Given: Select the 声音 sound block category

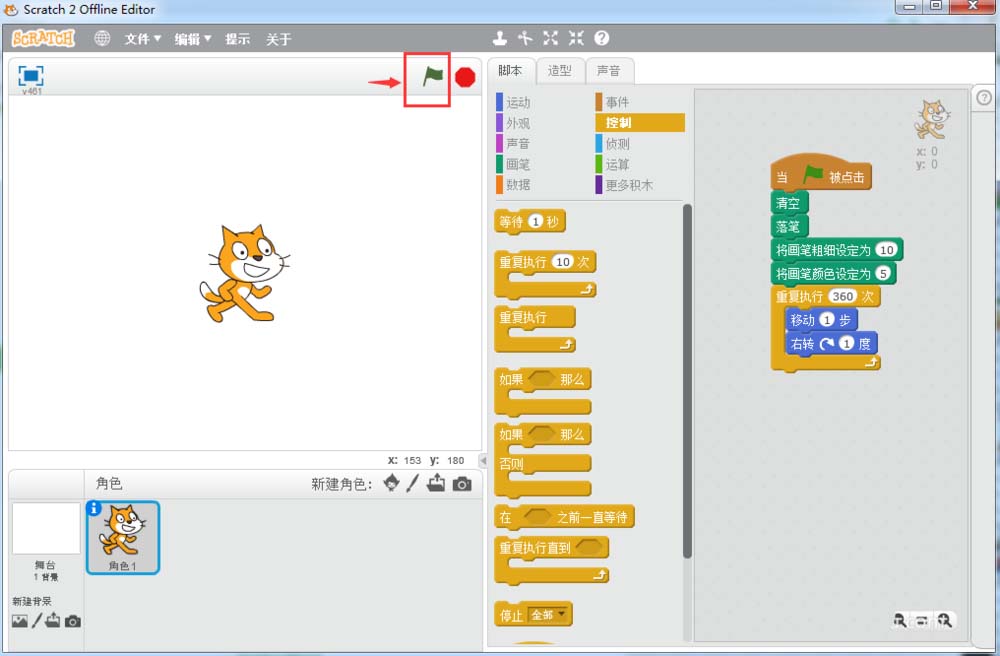Looking at the screenshot, I should pos(514,143).
